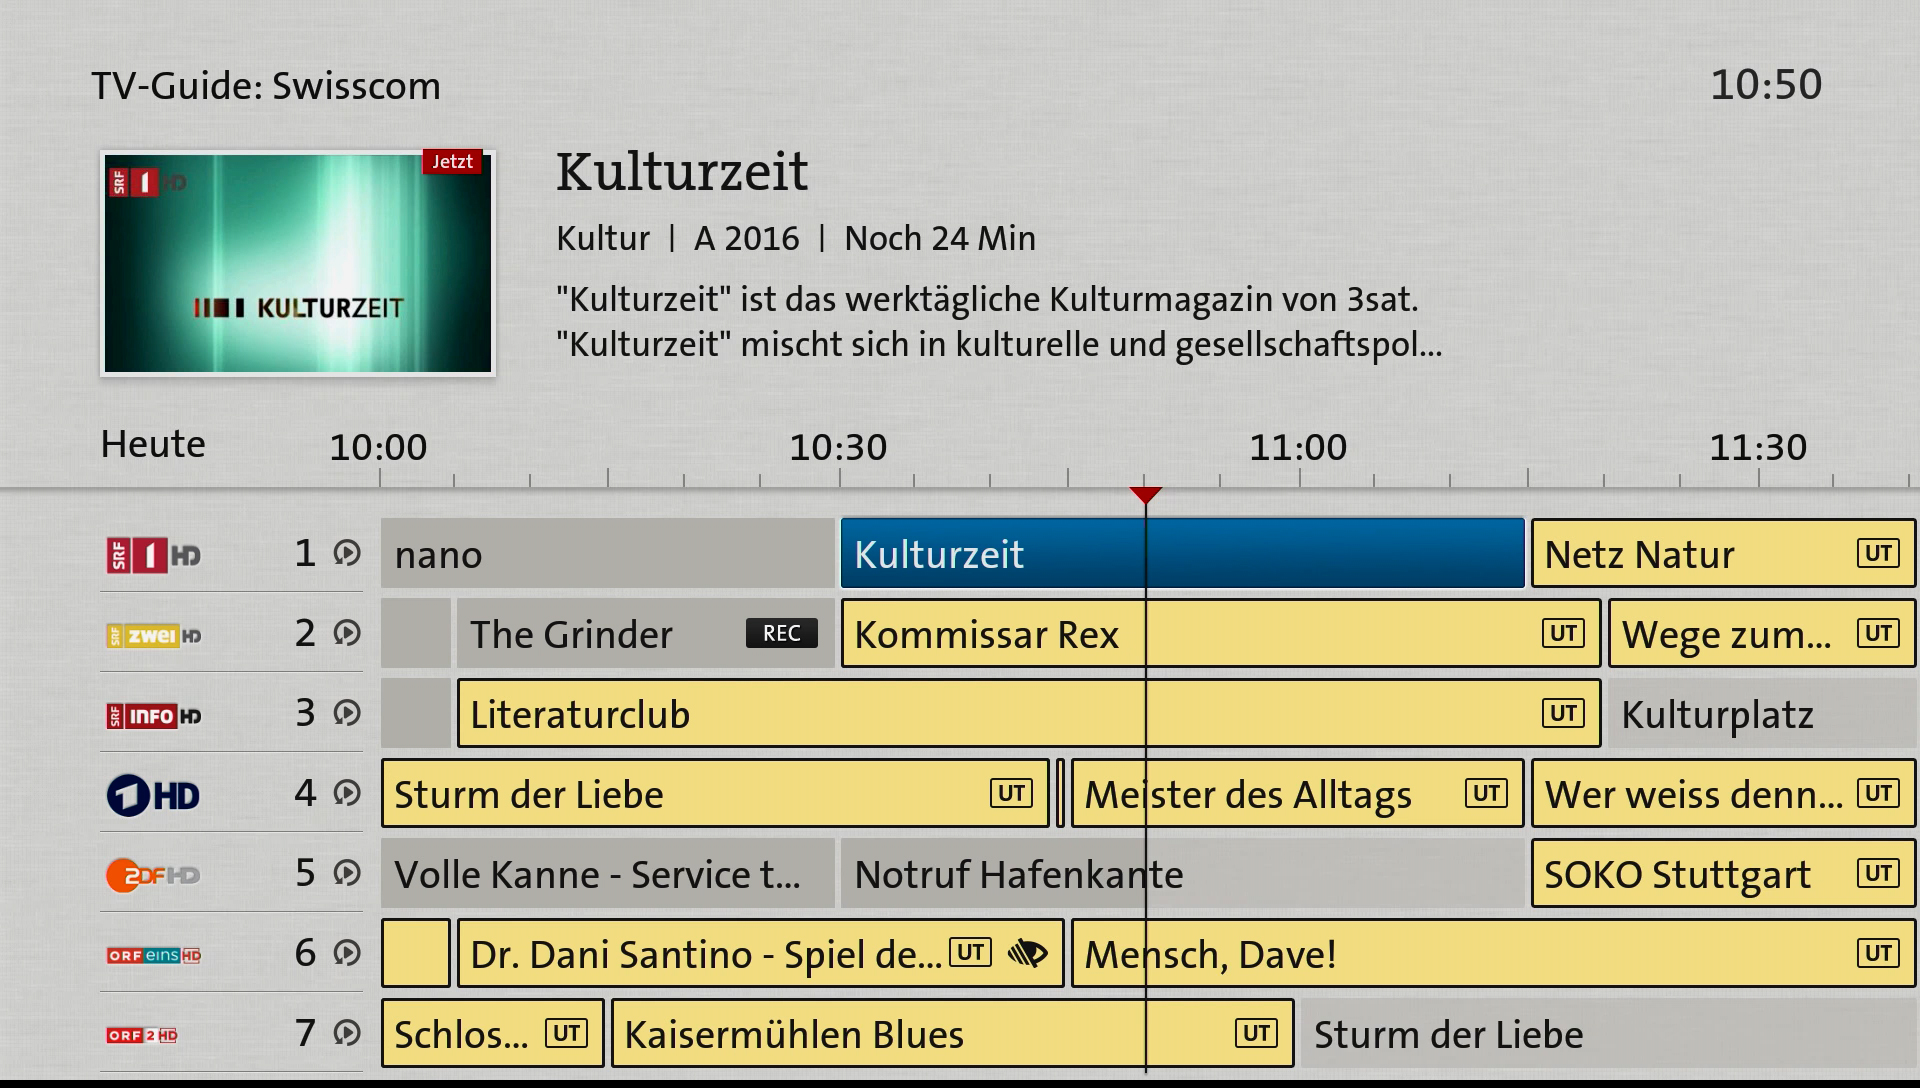The height and width of the screenshot is (1088, 1920).
Task: Open Sturm der Liebe on channel 7
Action: tap(1608, 1033)
